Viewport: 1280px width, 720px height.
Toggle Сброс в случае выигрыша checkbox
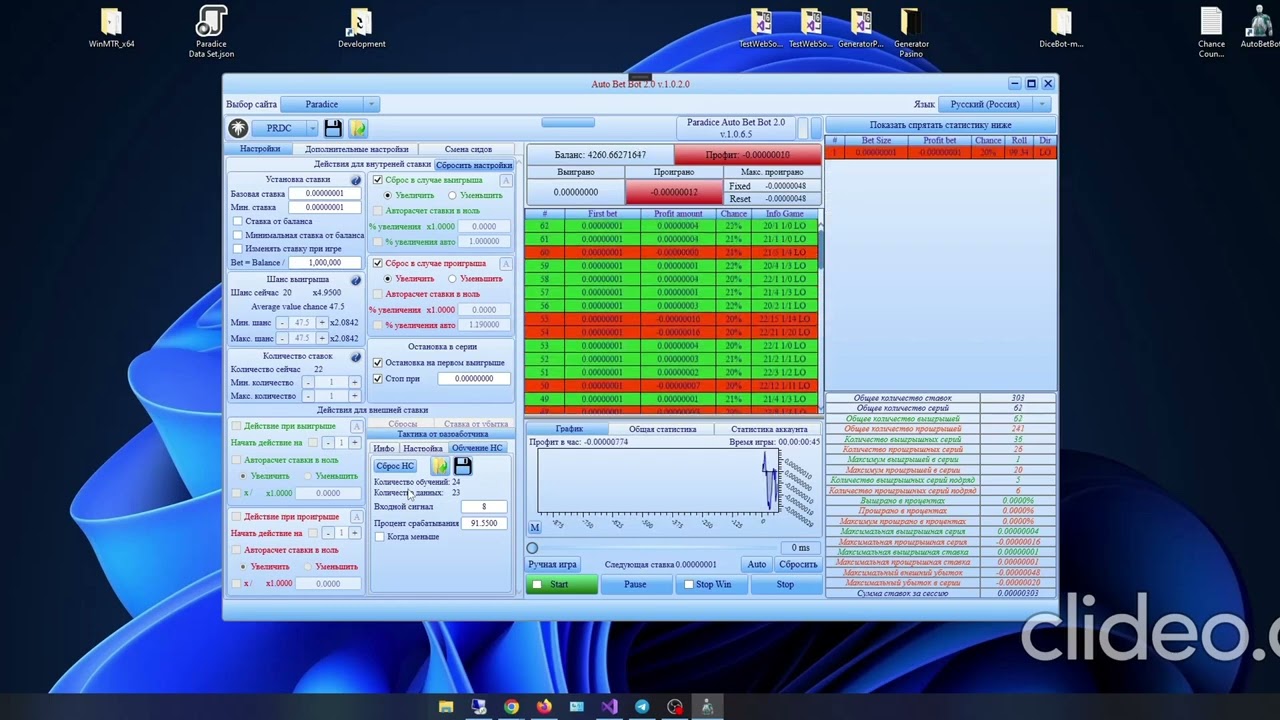(x=377, y=180)
